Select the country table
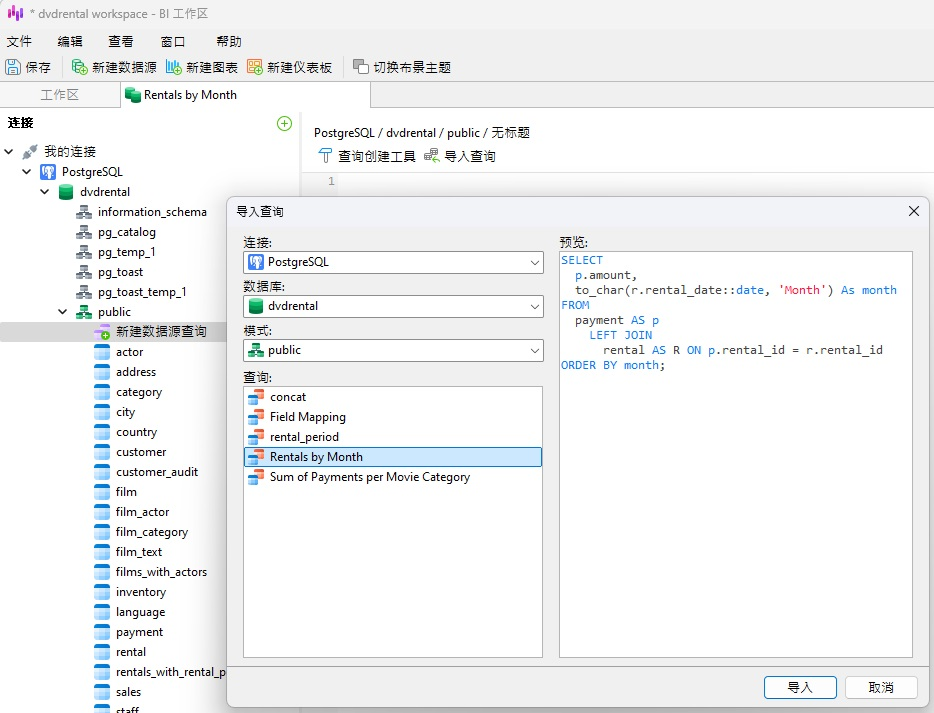934x713 pixels. (136, 432)
